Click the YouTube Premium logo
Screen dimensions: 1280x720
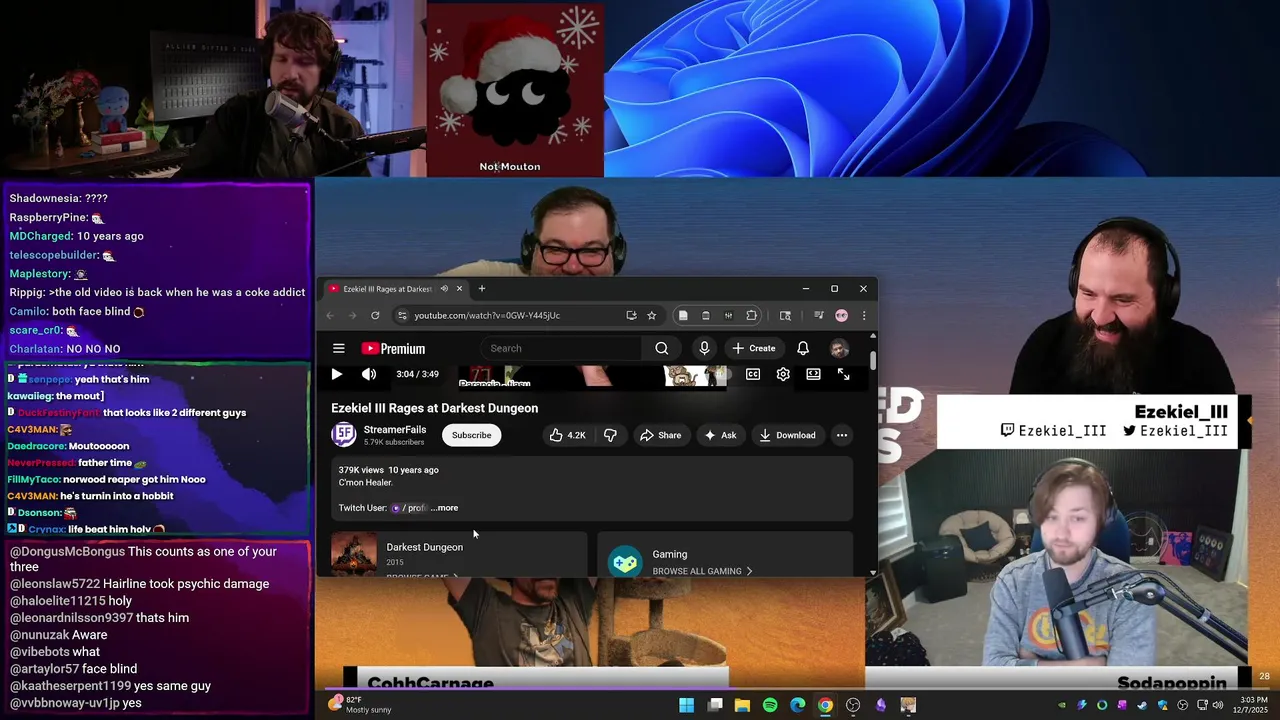393,348
